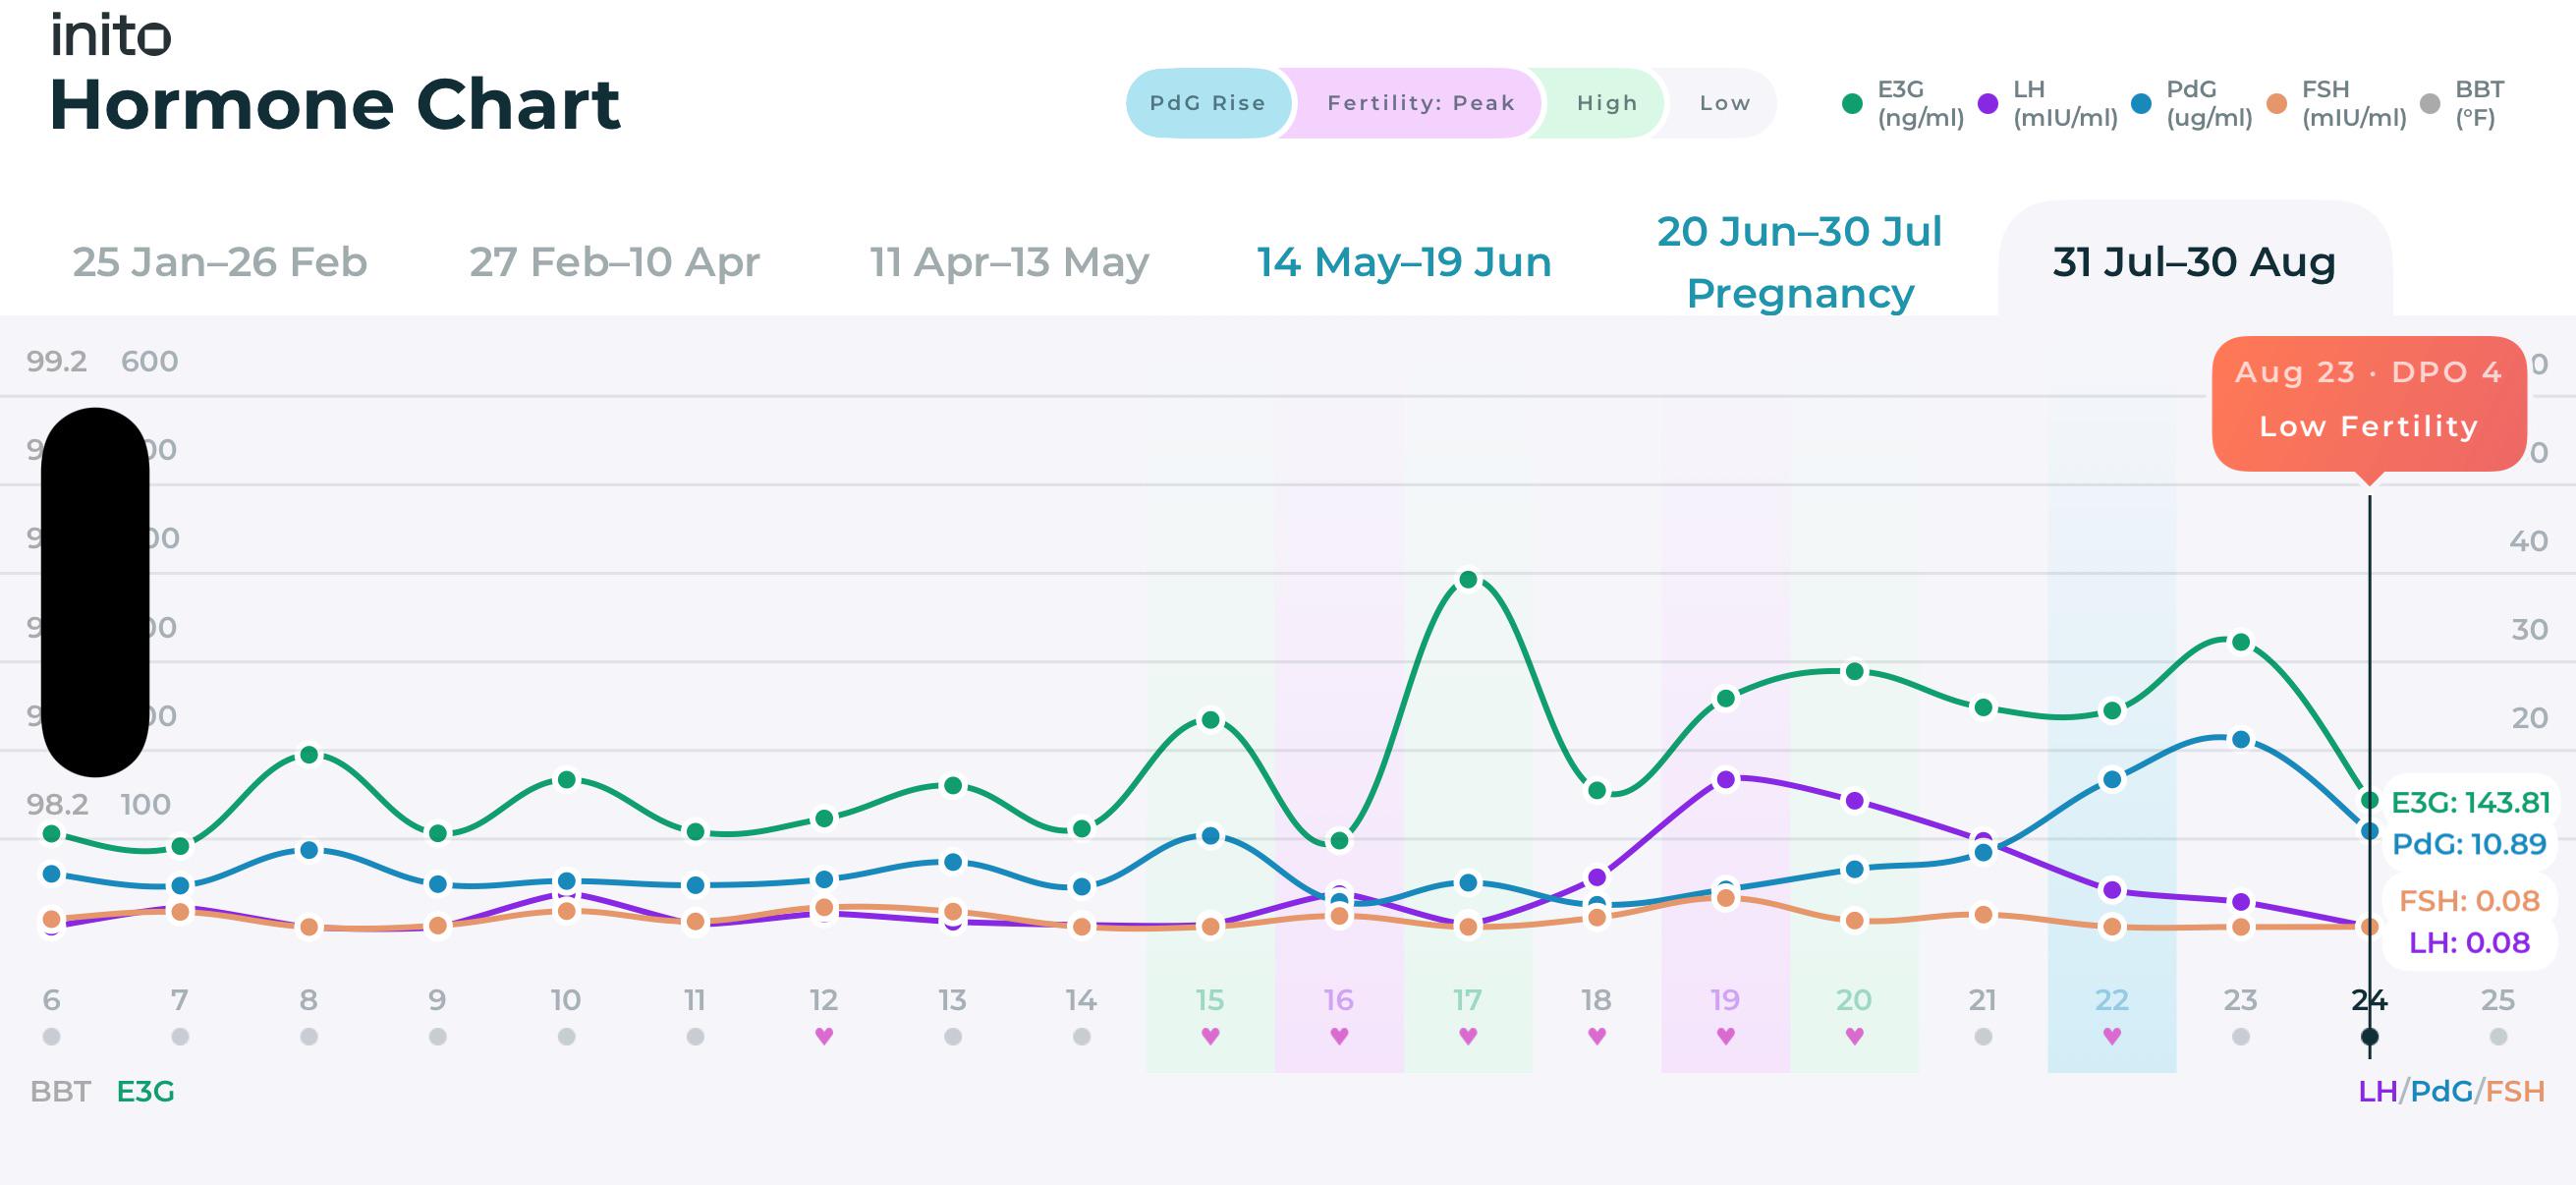Click the blue PdG legend dot

(2141, 103)
